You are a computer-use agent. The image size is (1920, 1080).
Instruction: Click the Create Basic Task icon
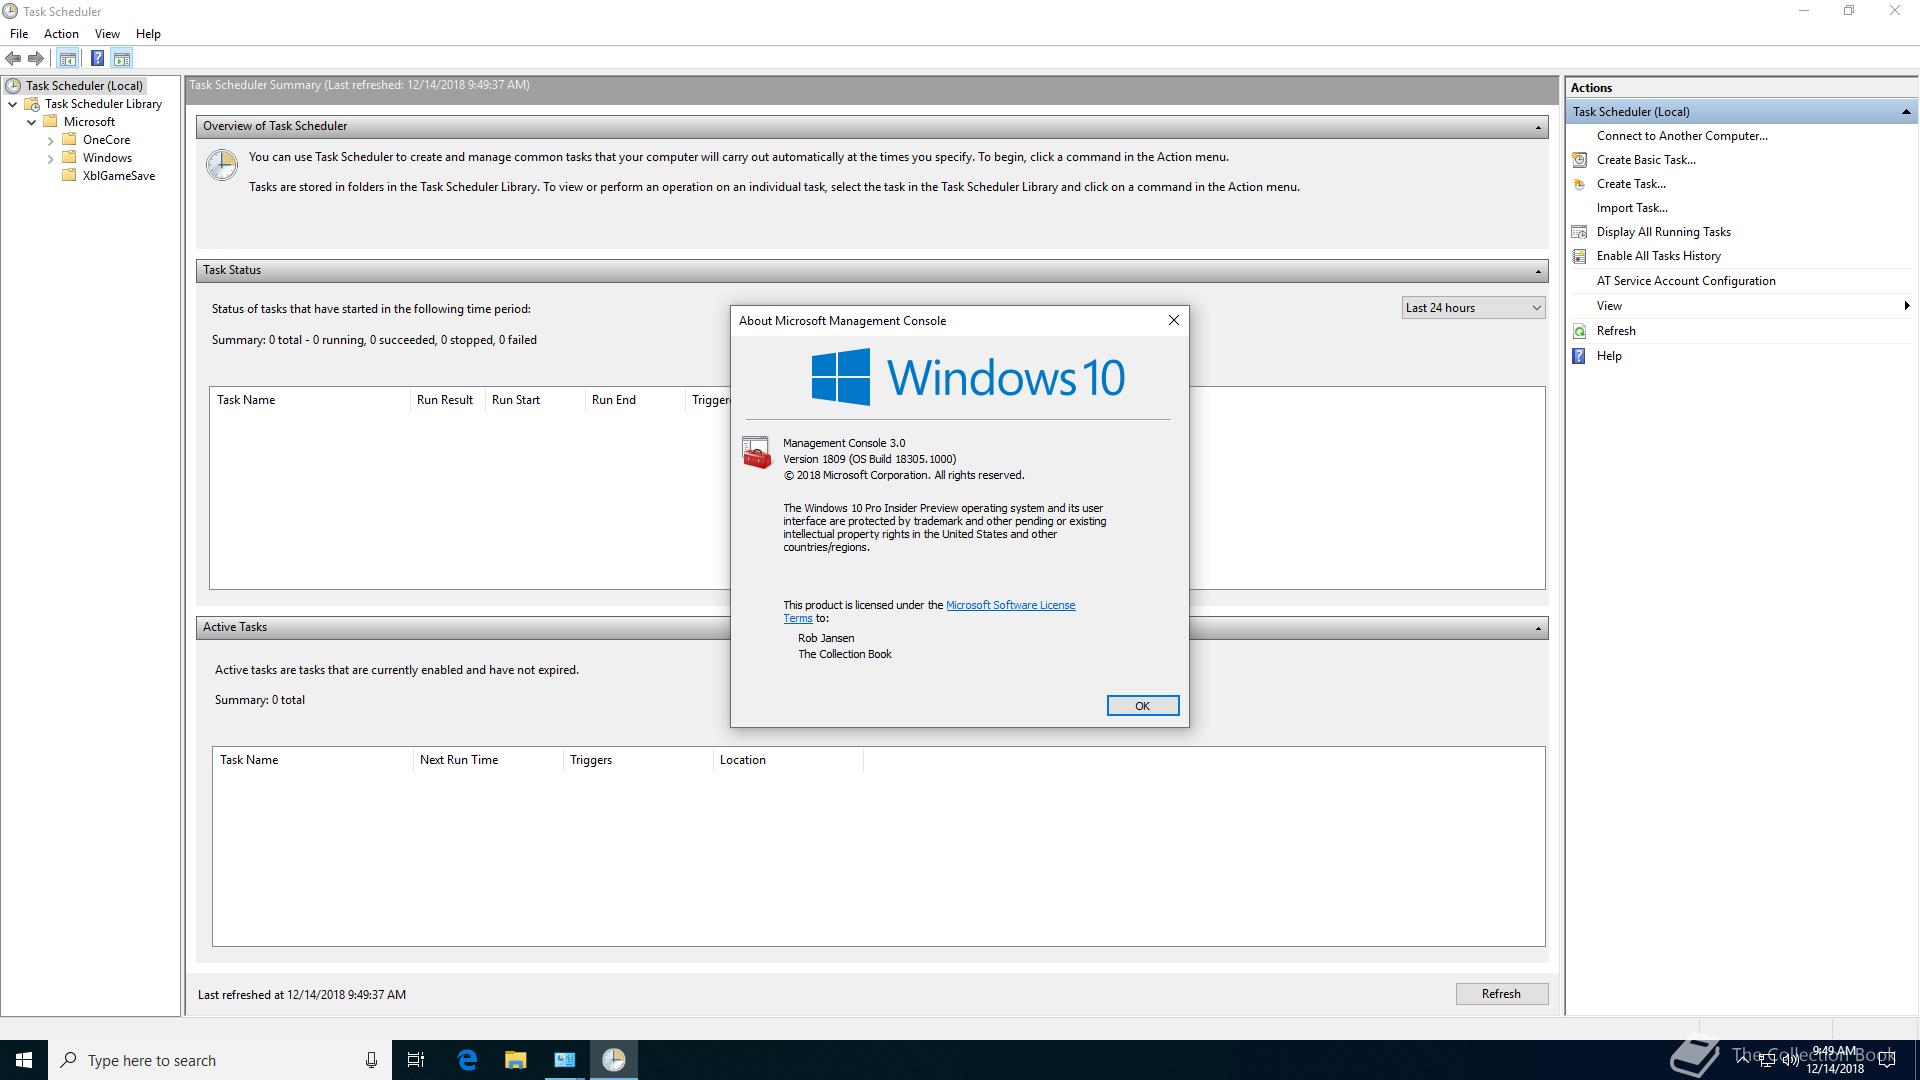[x=1580, y=160]
